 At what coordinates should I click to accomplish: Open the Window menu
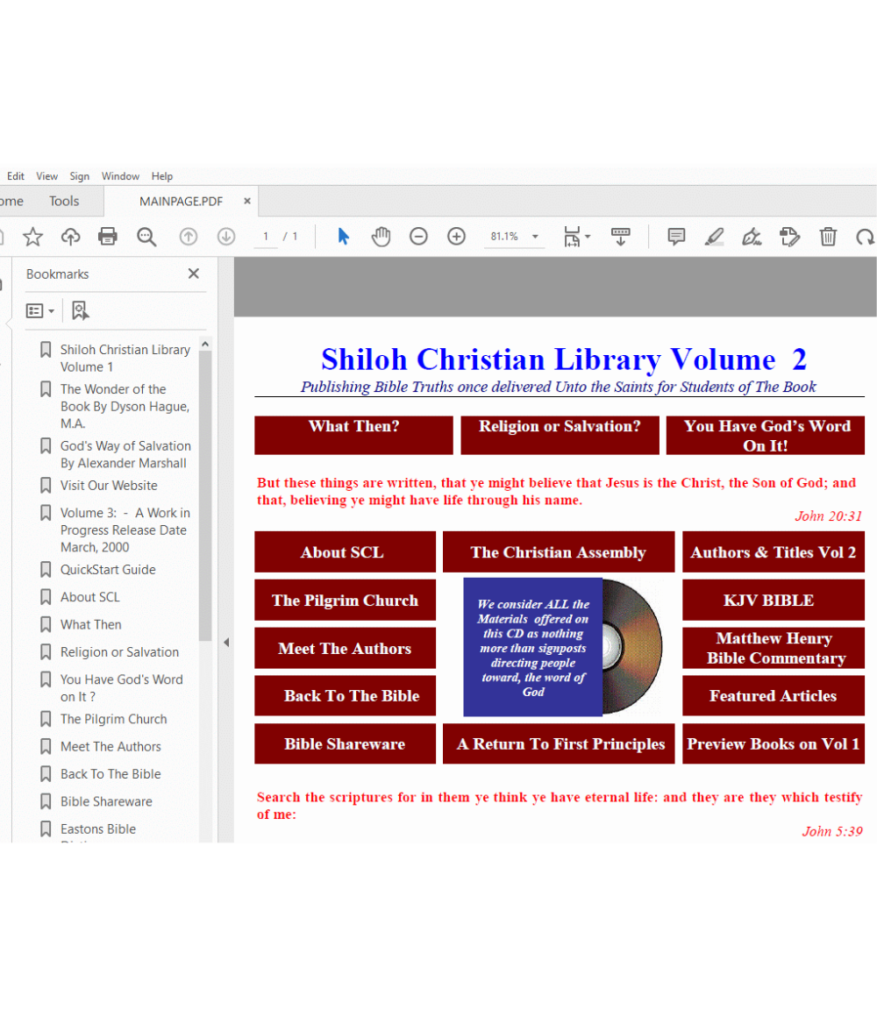coord(120,176)
